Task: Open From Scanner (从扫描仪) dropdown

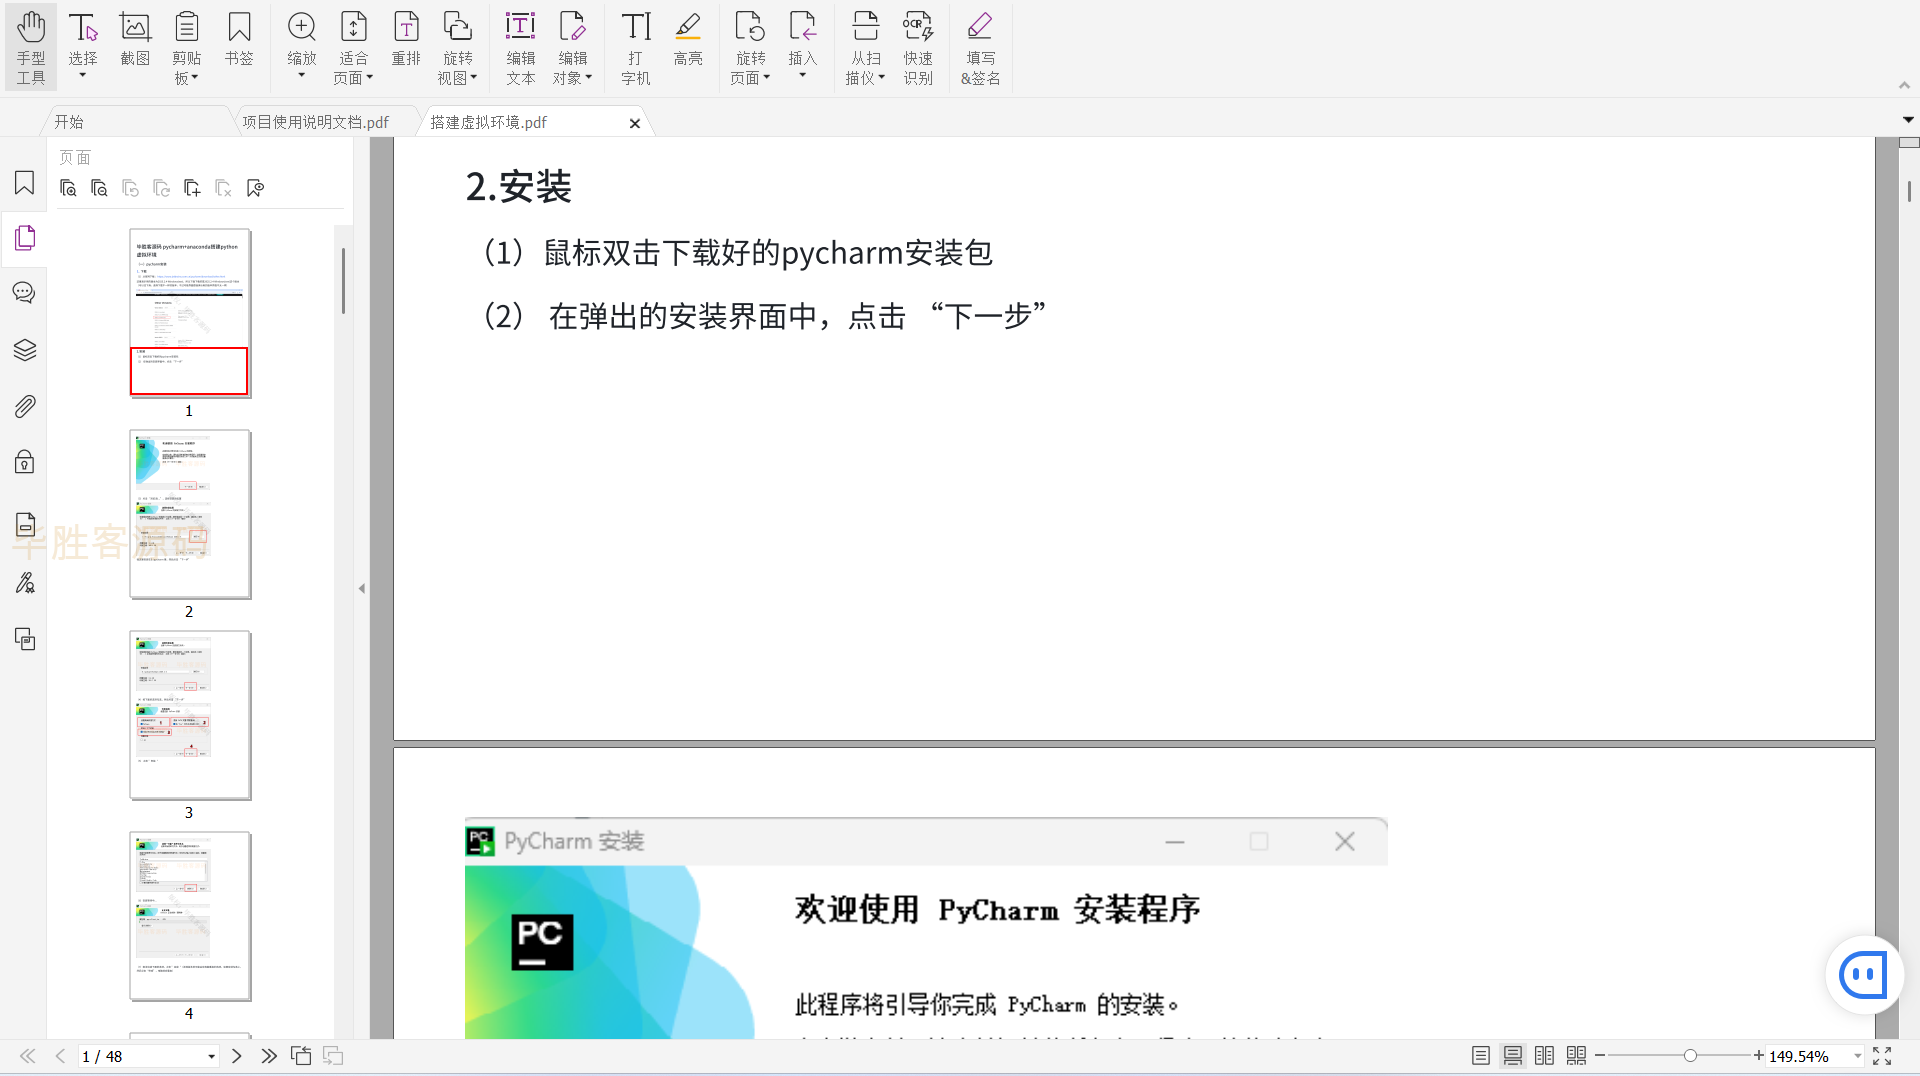Action: click(866, 47)
